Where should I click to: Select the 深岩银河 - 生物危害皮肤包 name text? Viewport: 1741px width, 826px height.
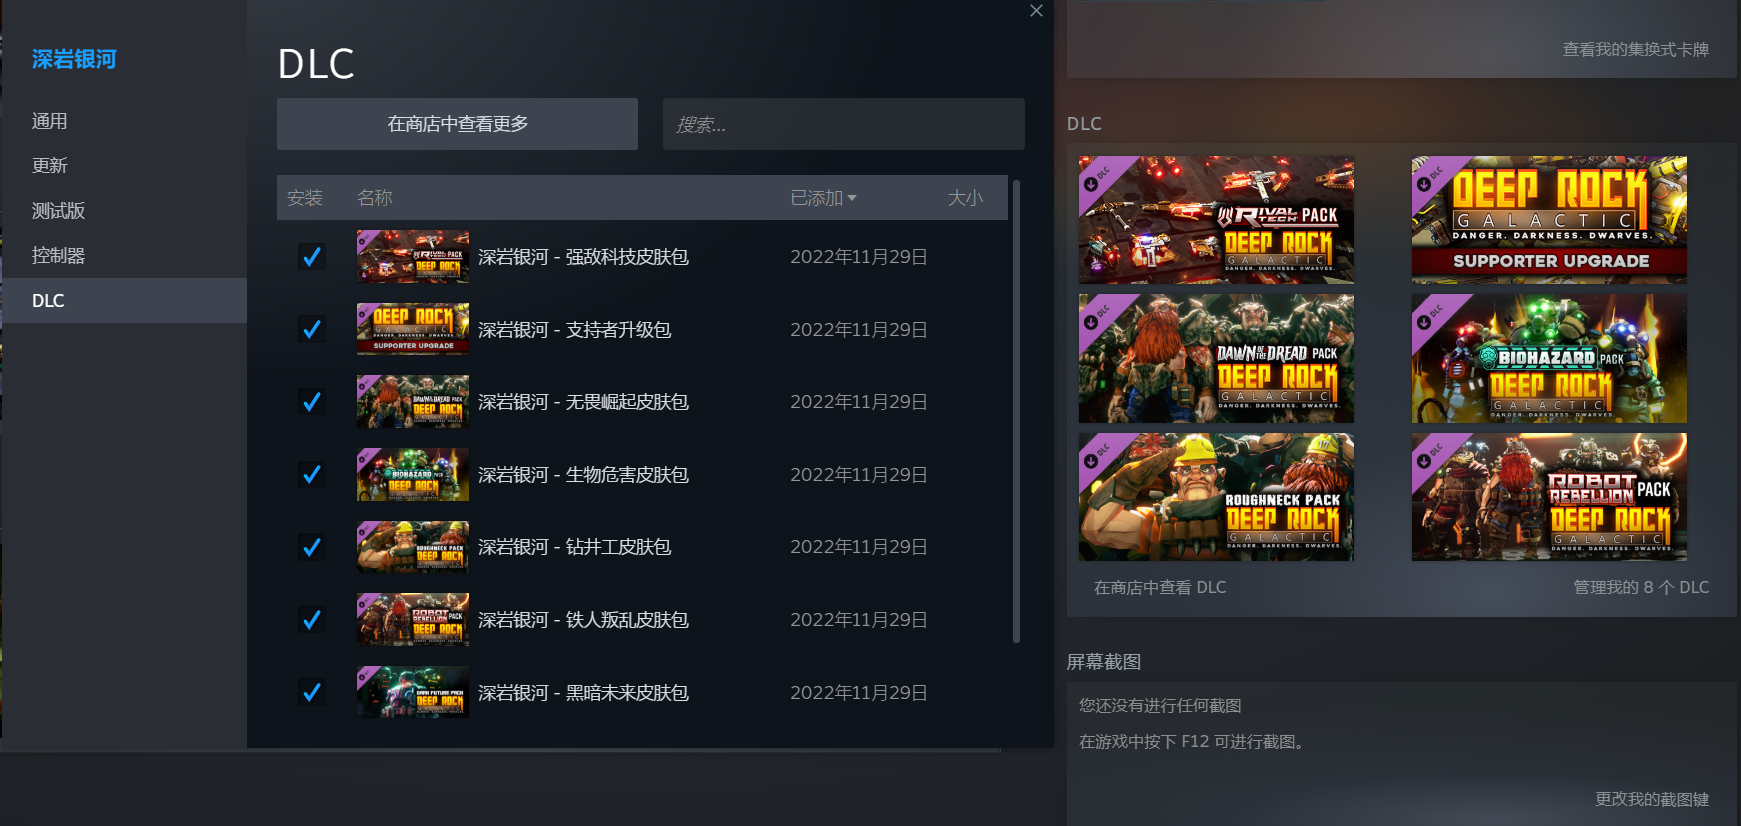pos(583,474)
